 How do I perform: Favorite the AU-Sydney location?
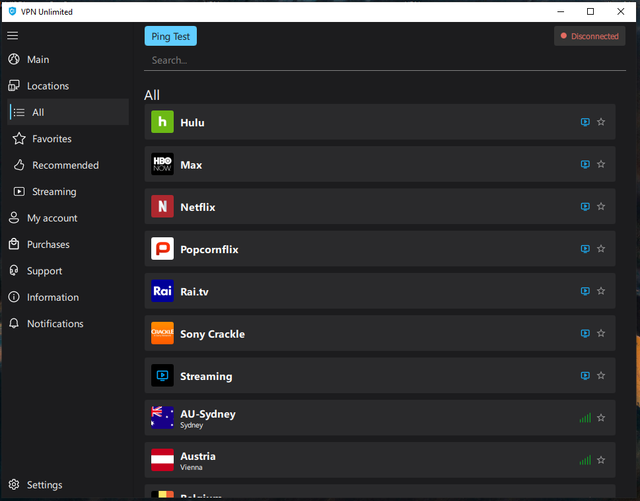(x=601, y=418)
